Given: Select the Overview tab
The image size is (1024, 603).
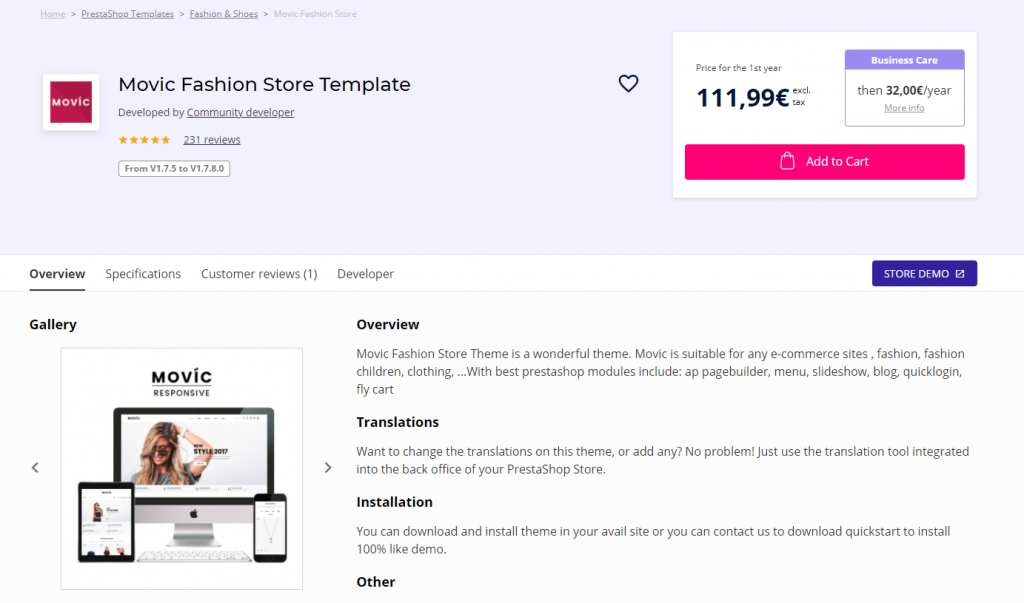Looking at the screenshot, I should (x=57, y=274).
